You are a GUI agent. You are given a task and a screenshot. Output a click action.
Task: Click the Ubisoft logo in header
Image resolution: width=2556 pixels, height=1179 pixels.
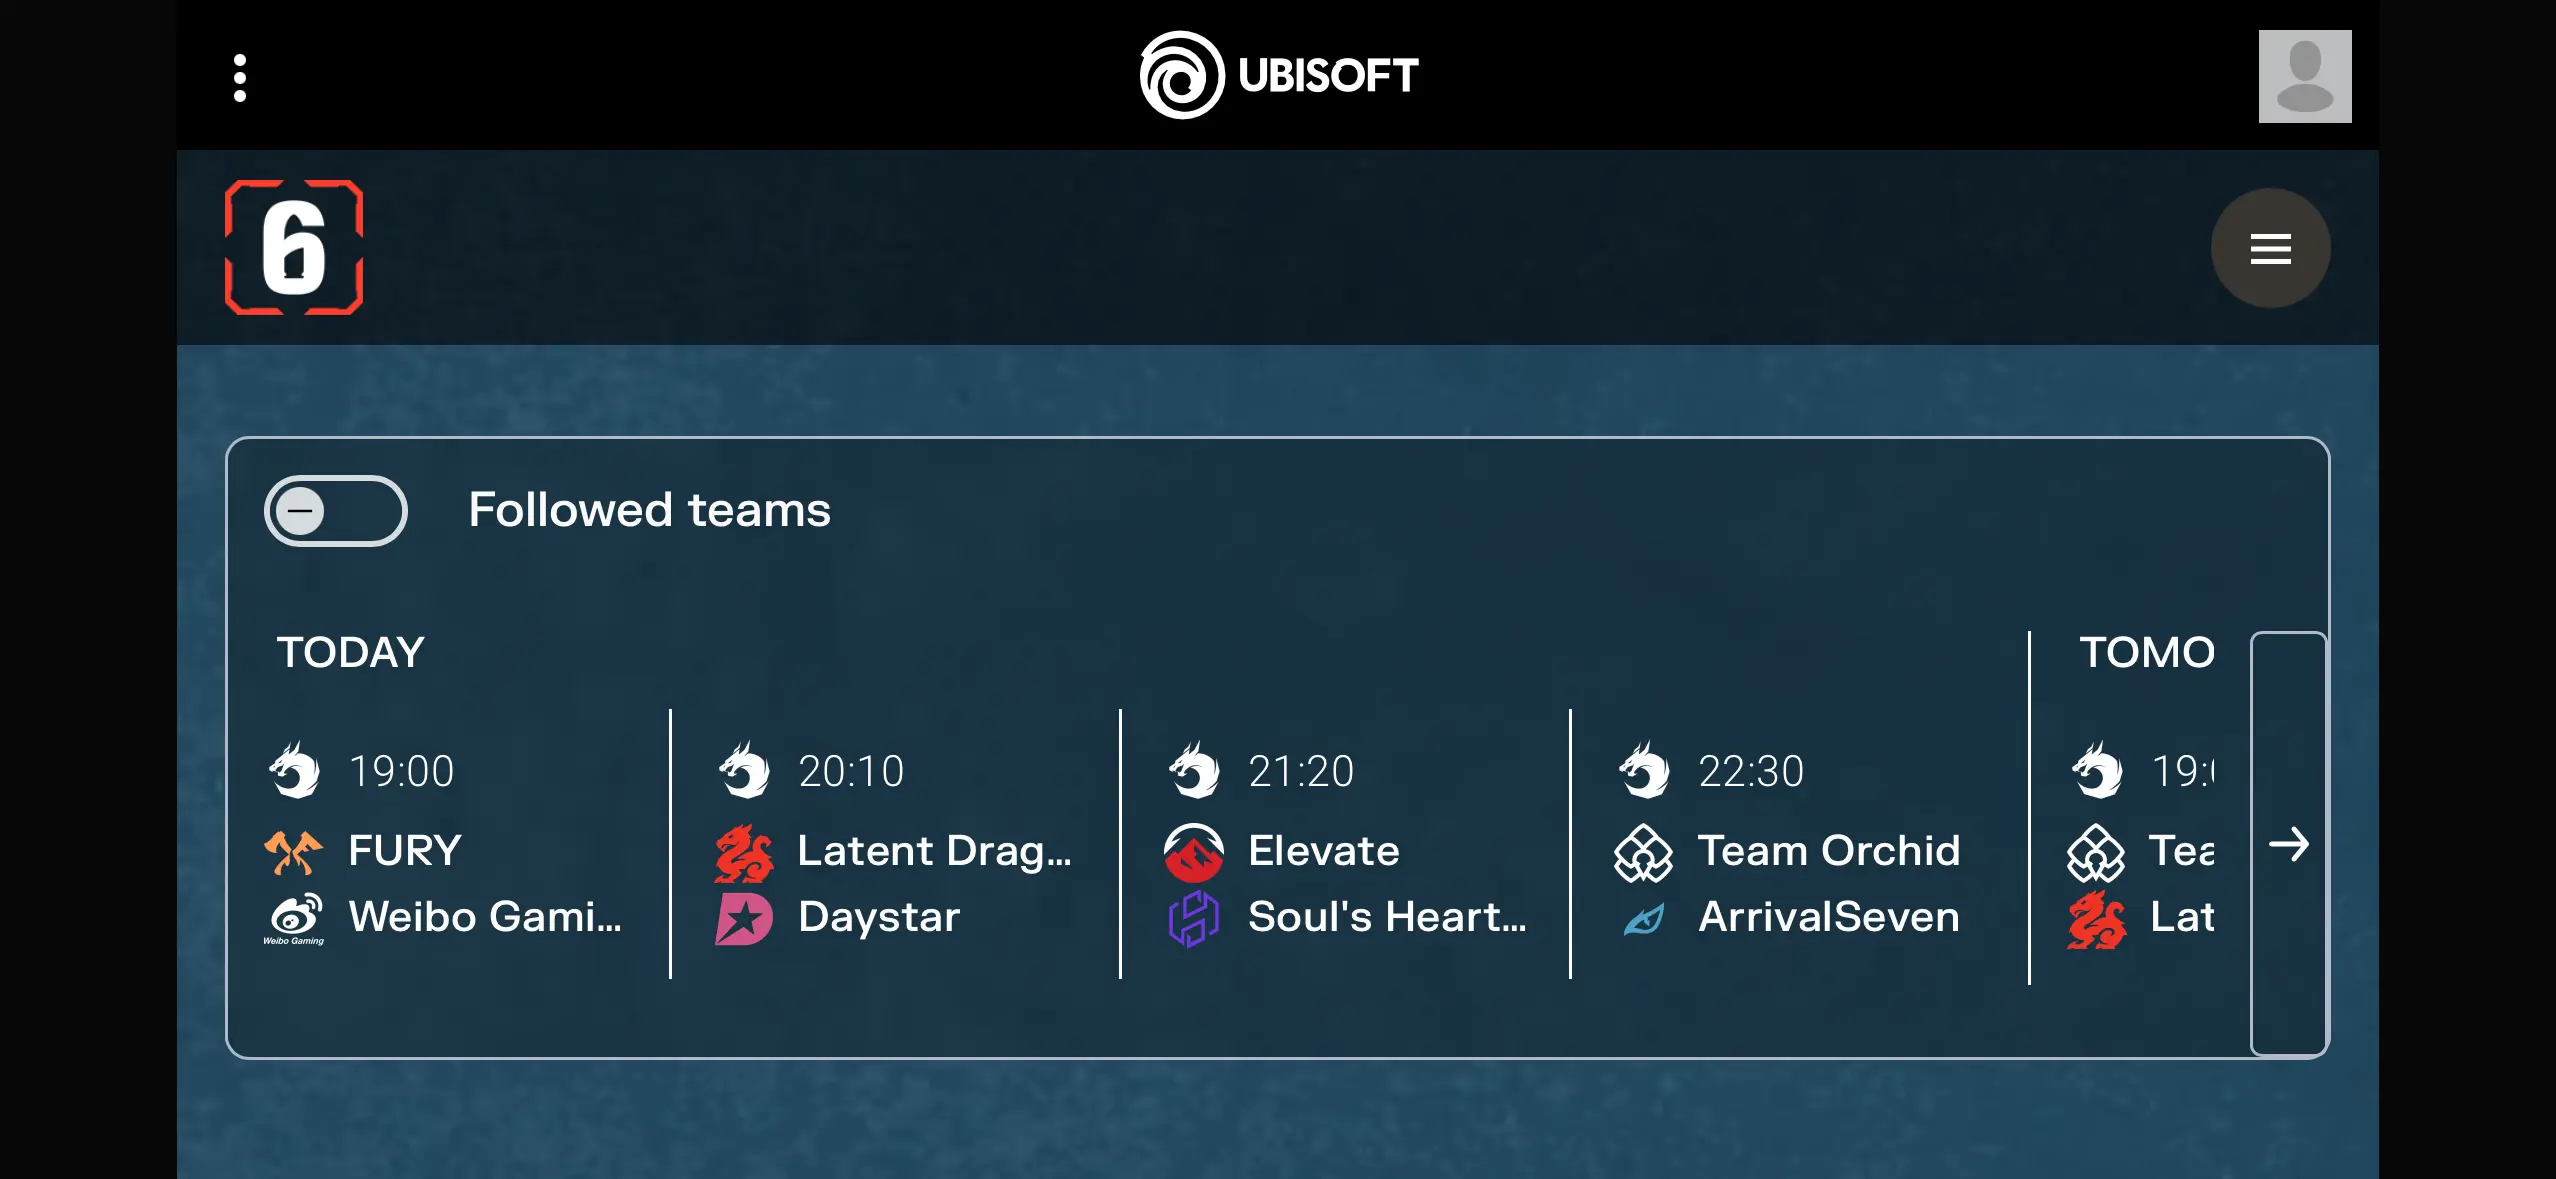pos(1279,75)
